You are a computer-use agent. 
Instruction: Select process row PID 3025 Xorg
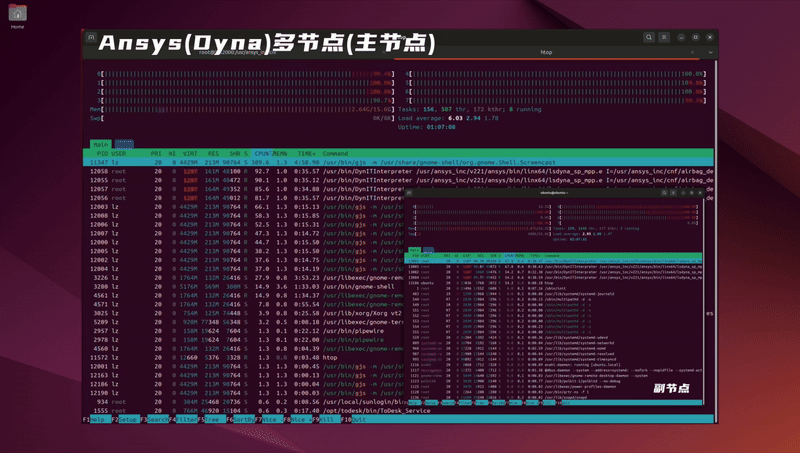click(x=245, y=313)
